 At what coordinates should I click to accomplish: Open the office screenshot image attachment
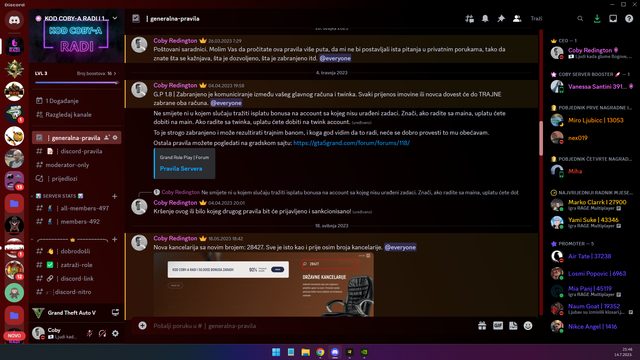(x=264, y=284)
